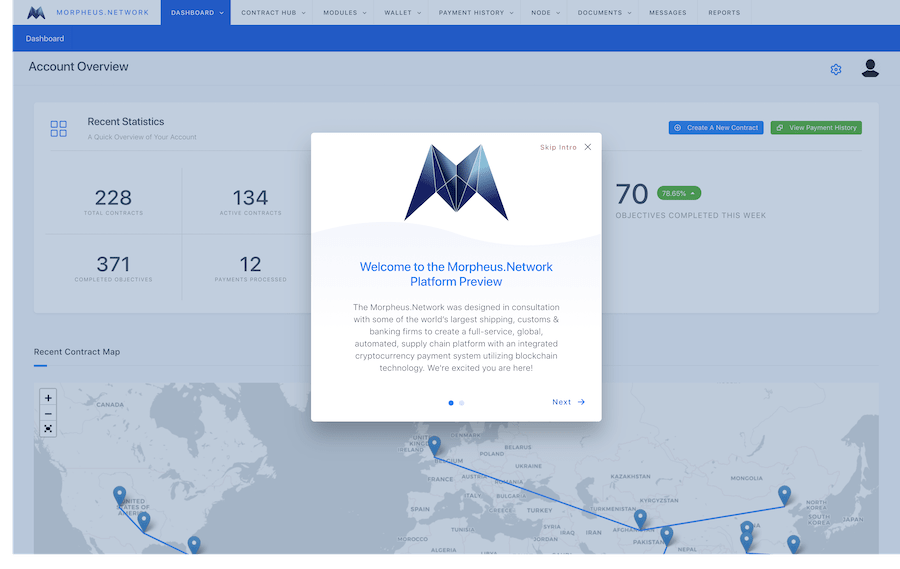This screenshot has height=569, width=900.
Task: Click the Recent Statistics grid icon
Action: 59,128
